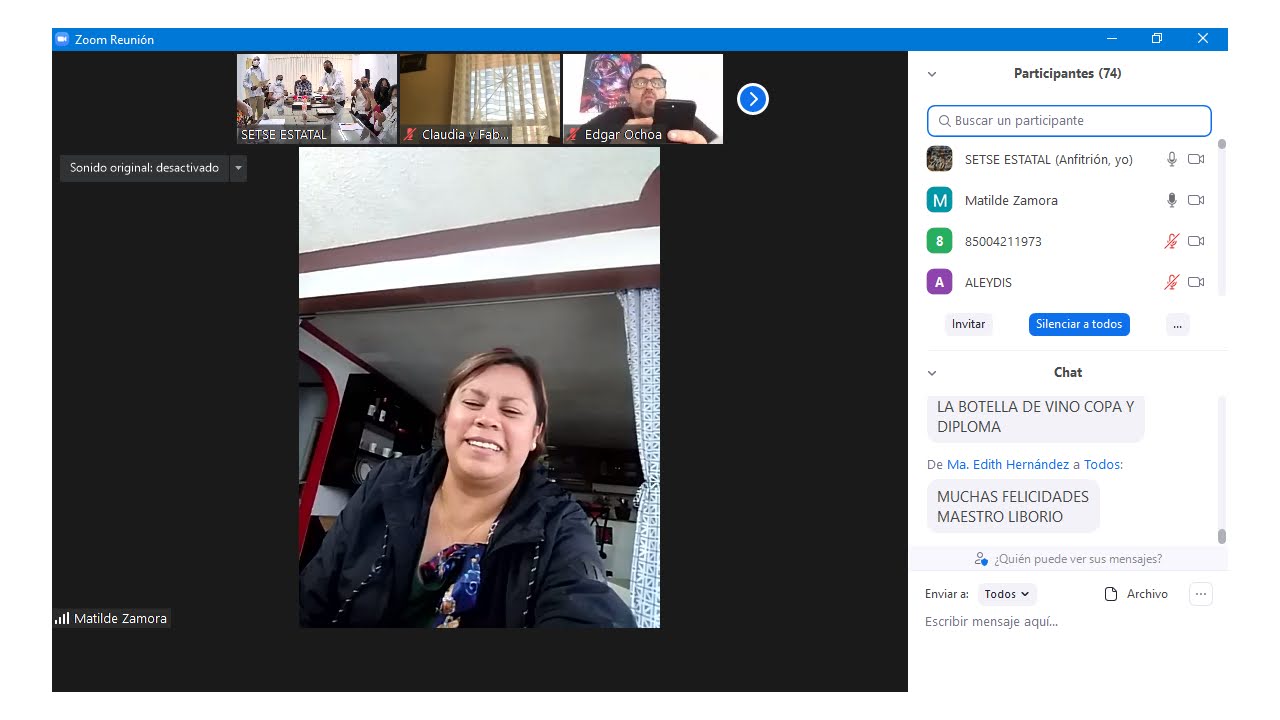Image resolution: width=1280 pixels, height=720 pixels.
Task: Click Ma. Edith Hernández sender name
Action: click(x=1008, y=464)
